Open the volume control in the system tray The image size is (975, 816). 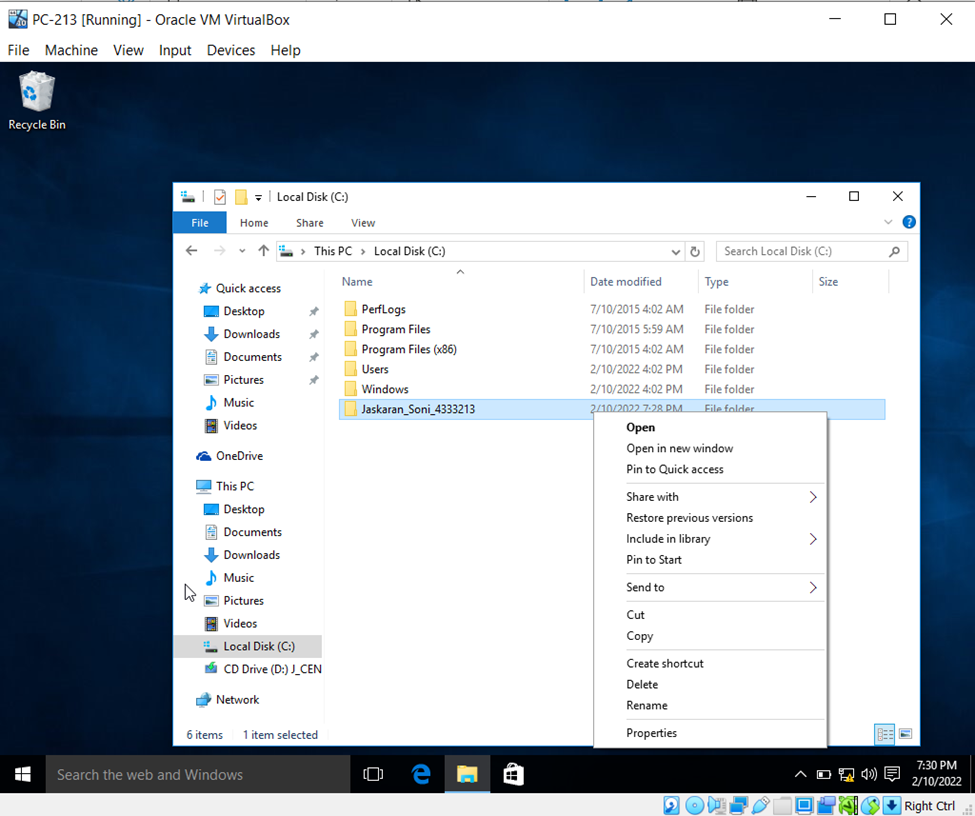pyautogui.click(x=868, y=774)
